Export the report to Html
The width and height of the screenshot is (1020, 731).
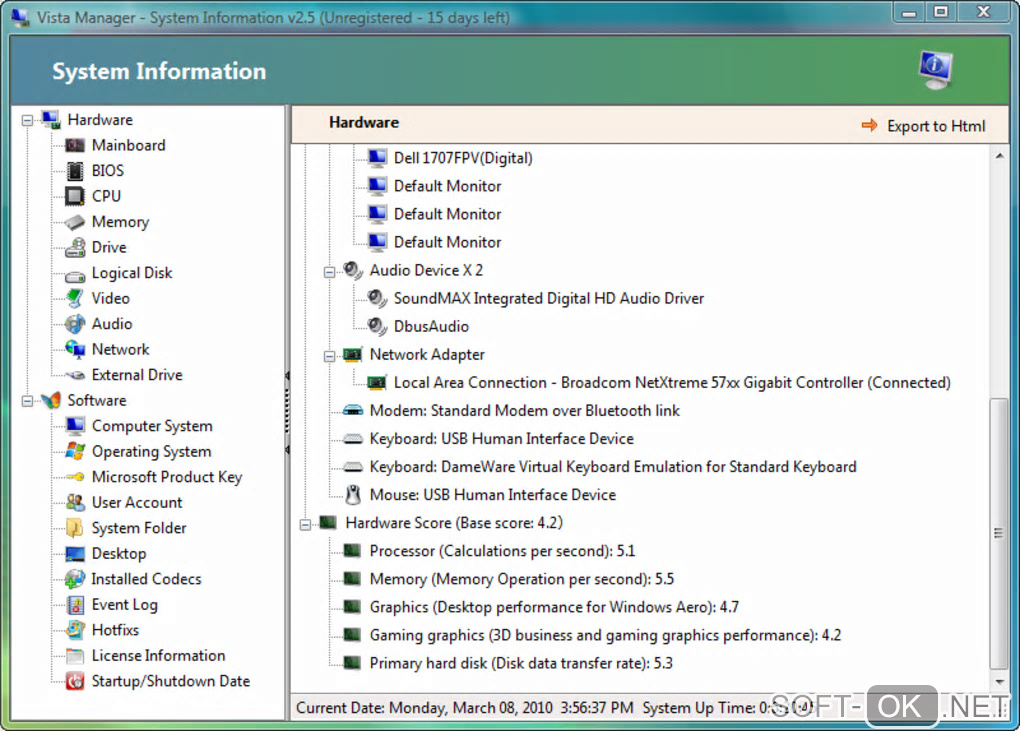[923, 126]
